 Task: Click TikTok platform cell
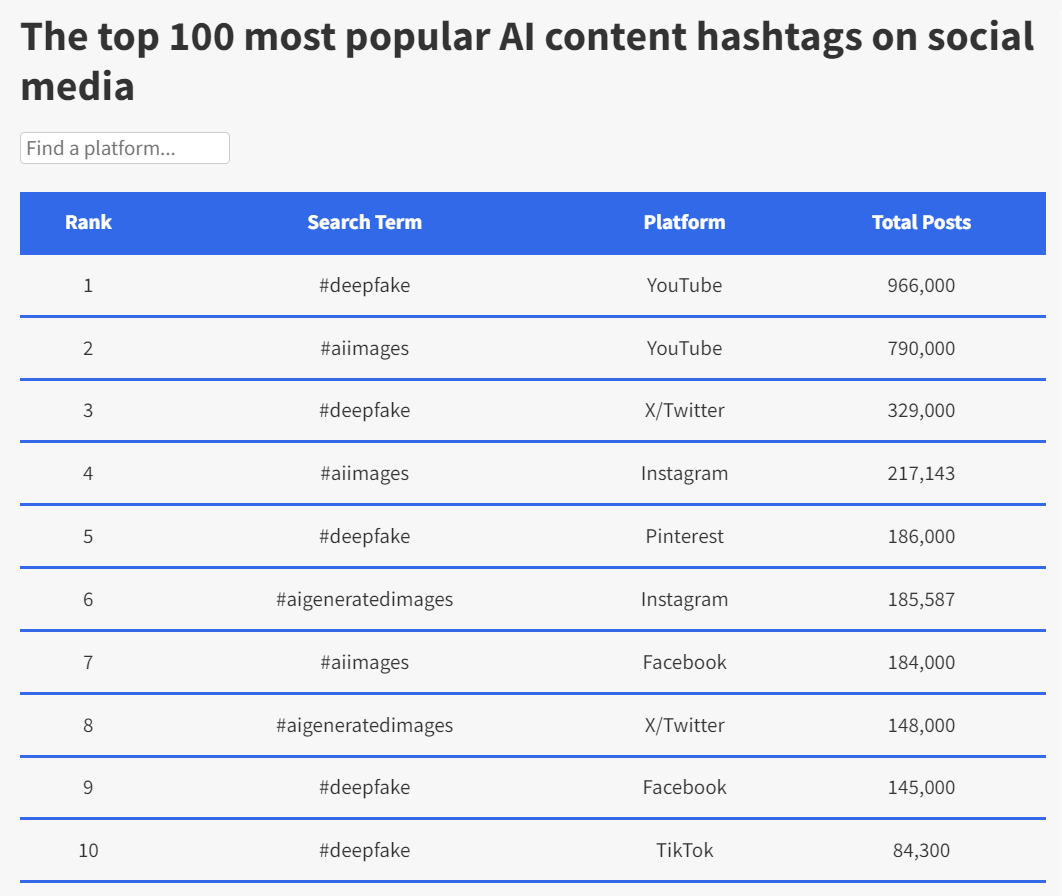(x=684, y=850)
